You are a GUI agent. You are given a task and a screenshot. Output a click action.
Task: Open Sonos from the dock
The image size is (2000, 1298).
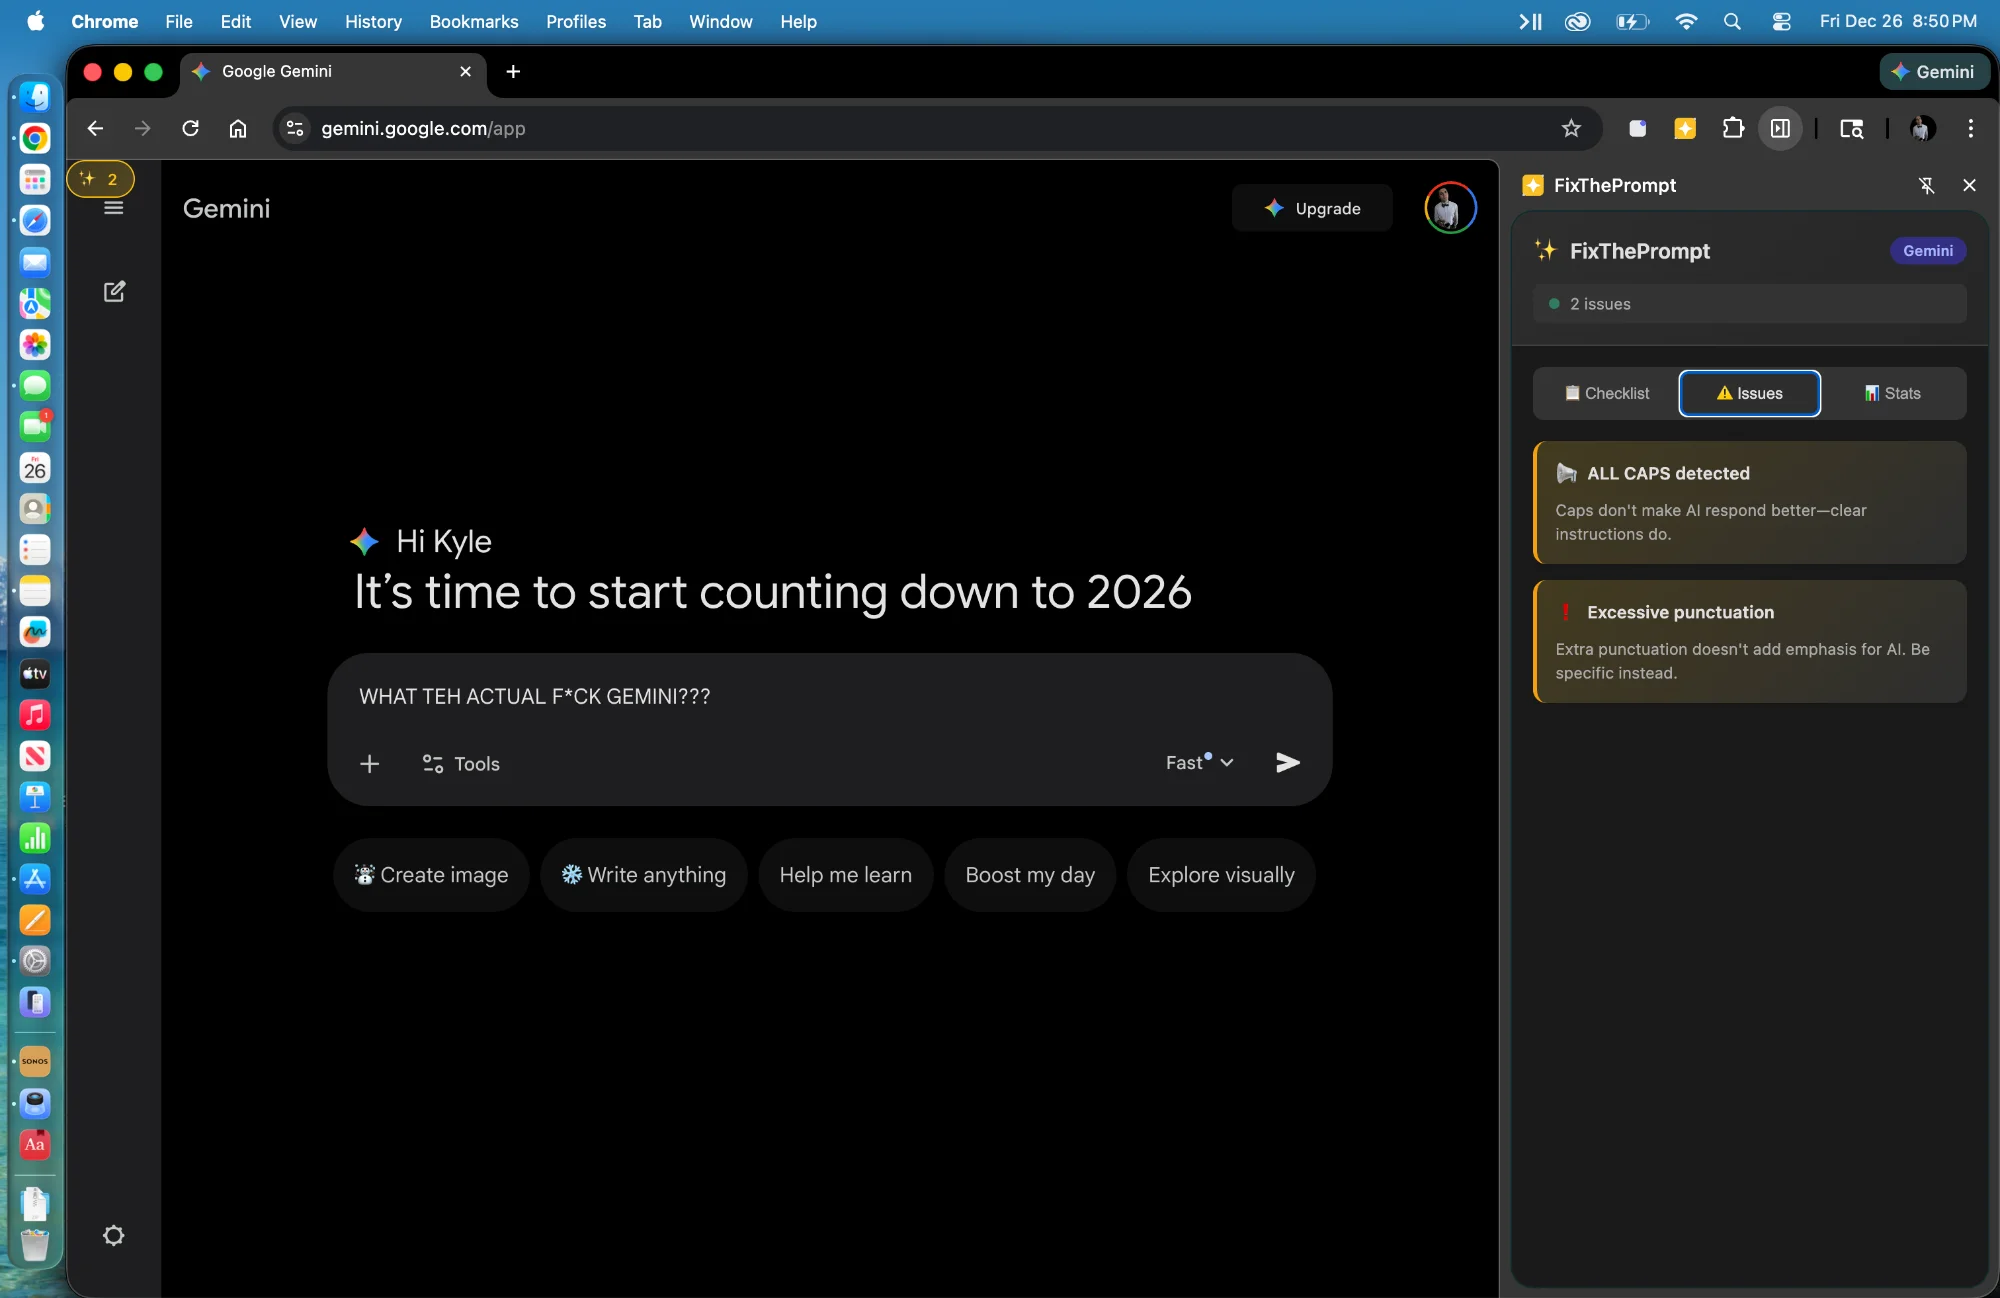[x=35, y=1061]
